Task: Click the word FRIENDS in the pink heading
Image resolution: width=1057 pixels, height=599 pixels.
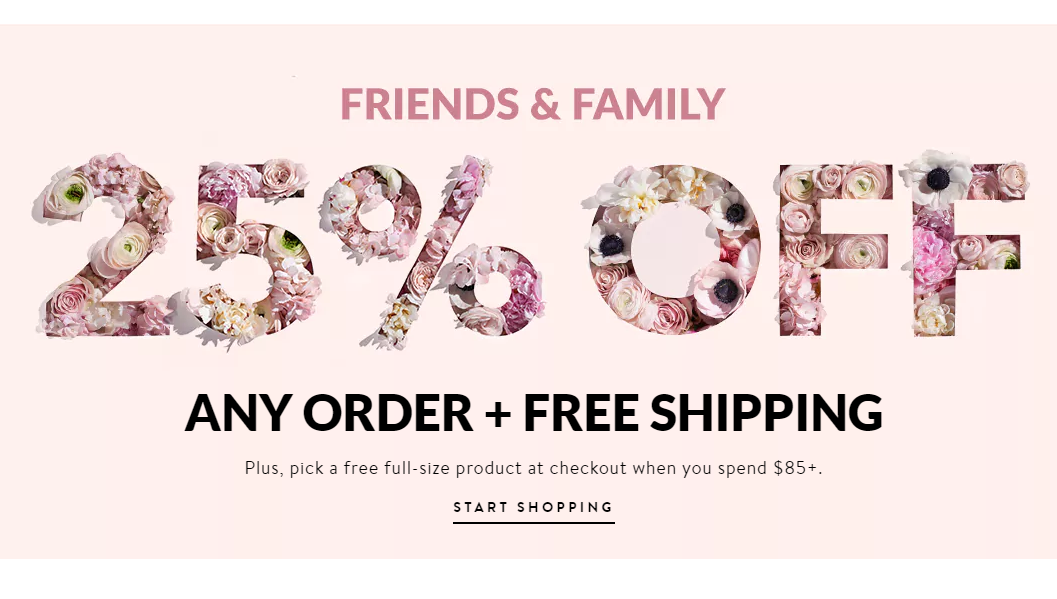Action: [x=429, y=104]
